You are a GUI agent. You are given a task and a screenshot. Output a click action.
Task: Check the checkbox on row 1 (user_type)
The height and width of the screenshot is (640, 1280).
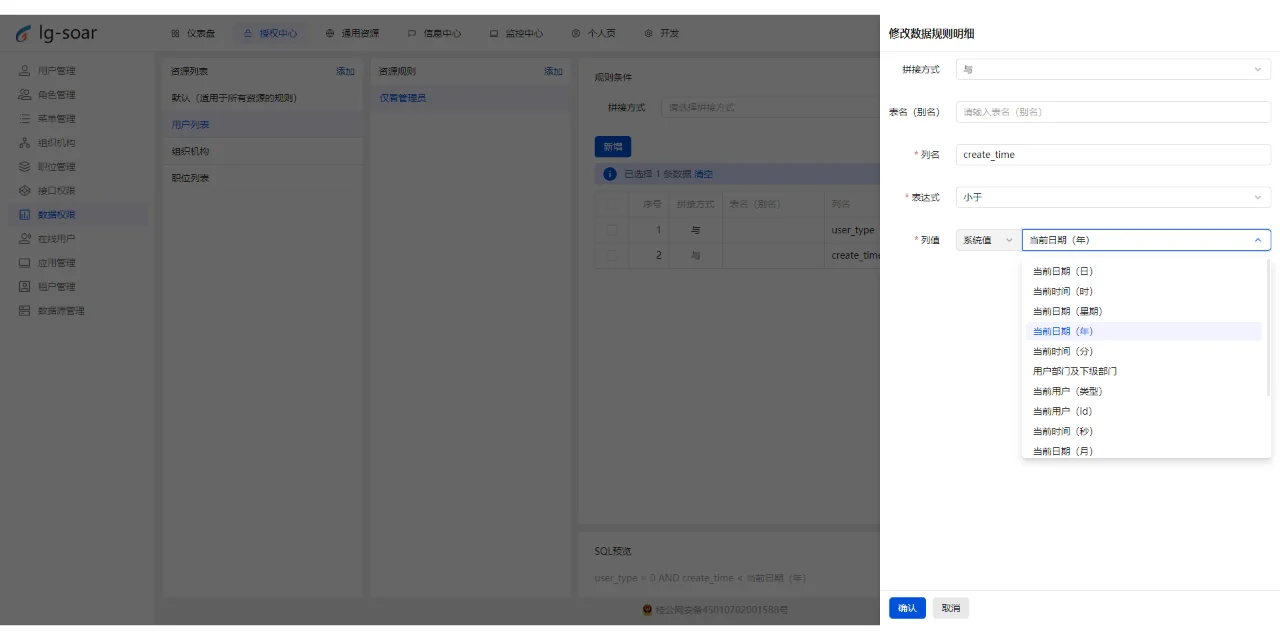coord(611,229)
